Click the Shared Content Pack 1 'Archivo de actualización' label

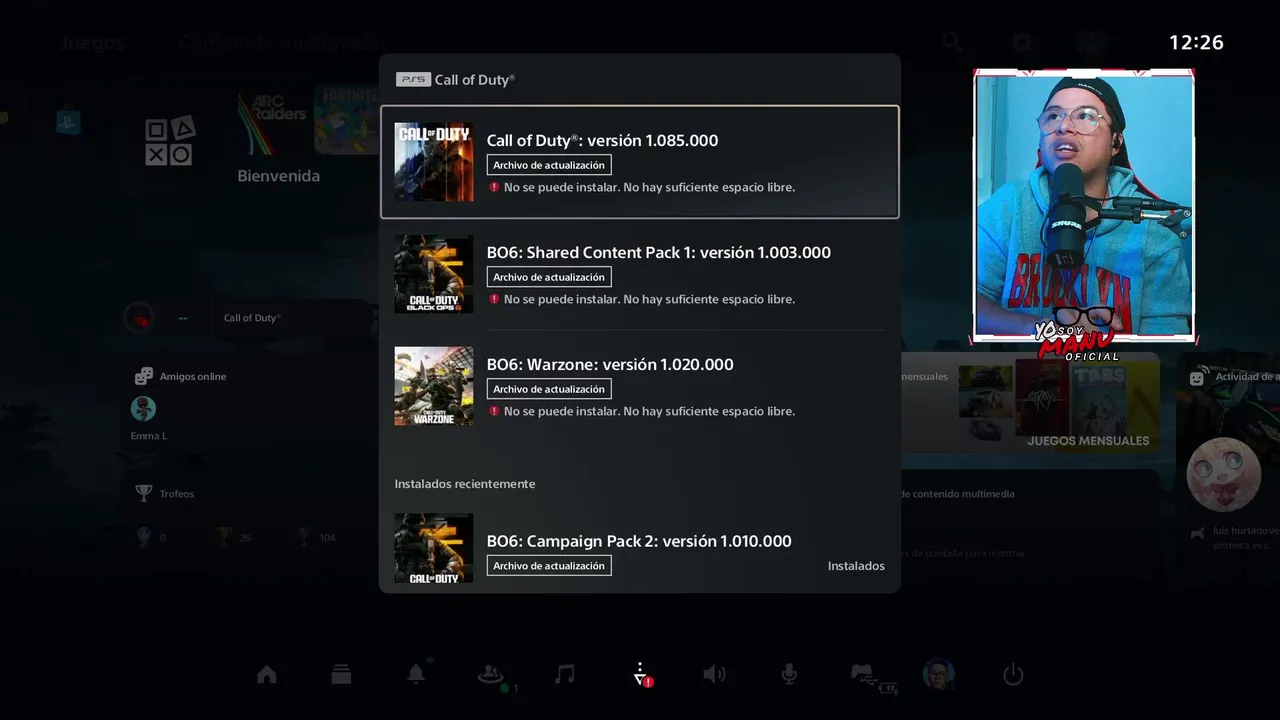point(549,277)
